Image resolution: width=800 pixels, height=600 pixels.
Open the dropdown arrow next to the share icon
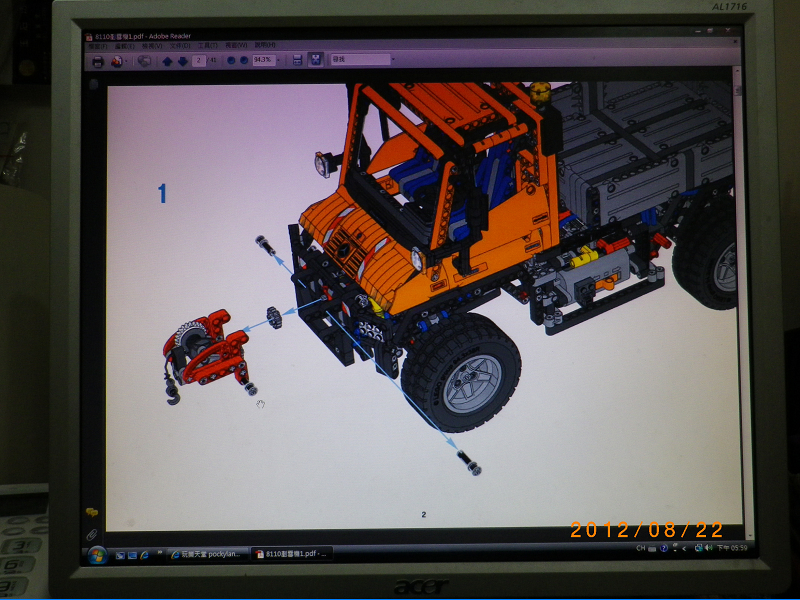tap(127, 62)
